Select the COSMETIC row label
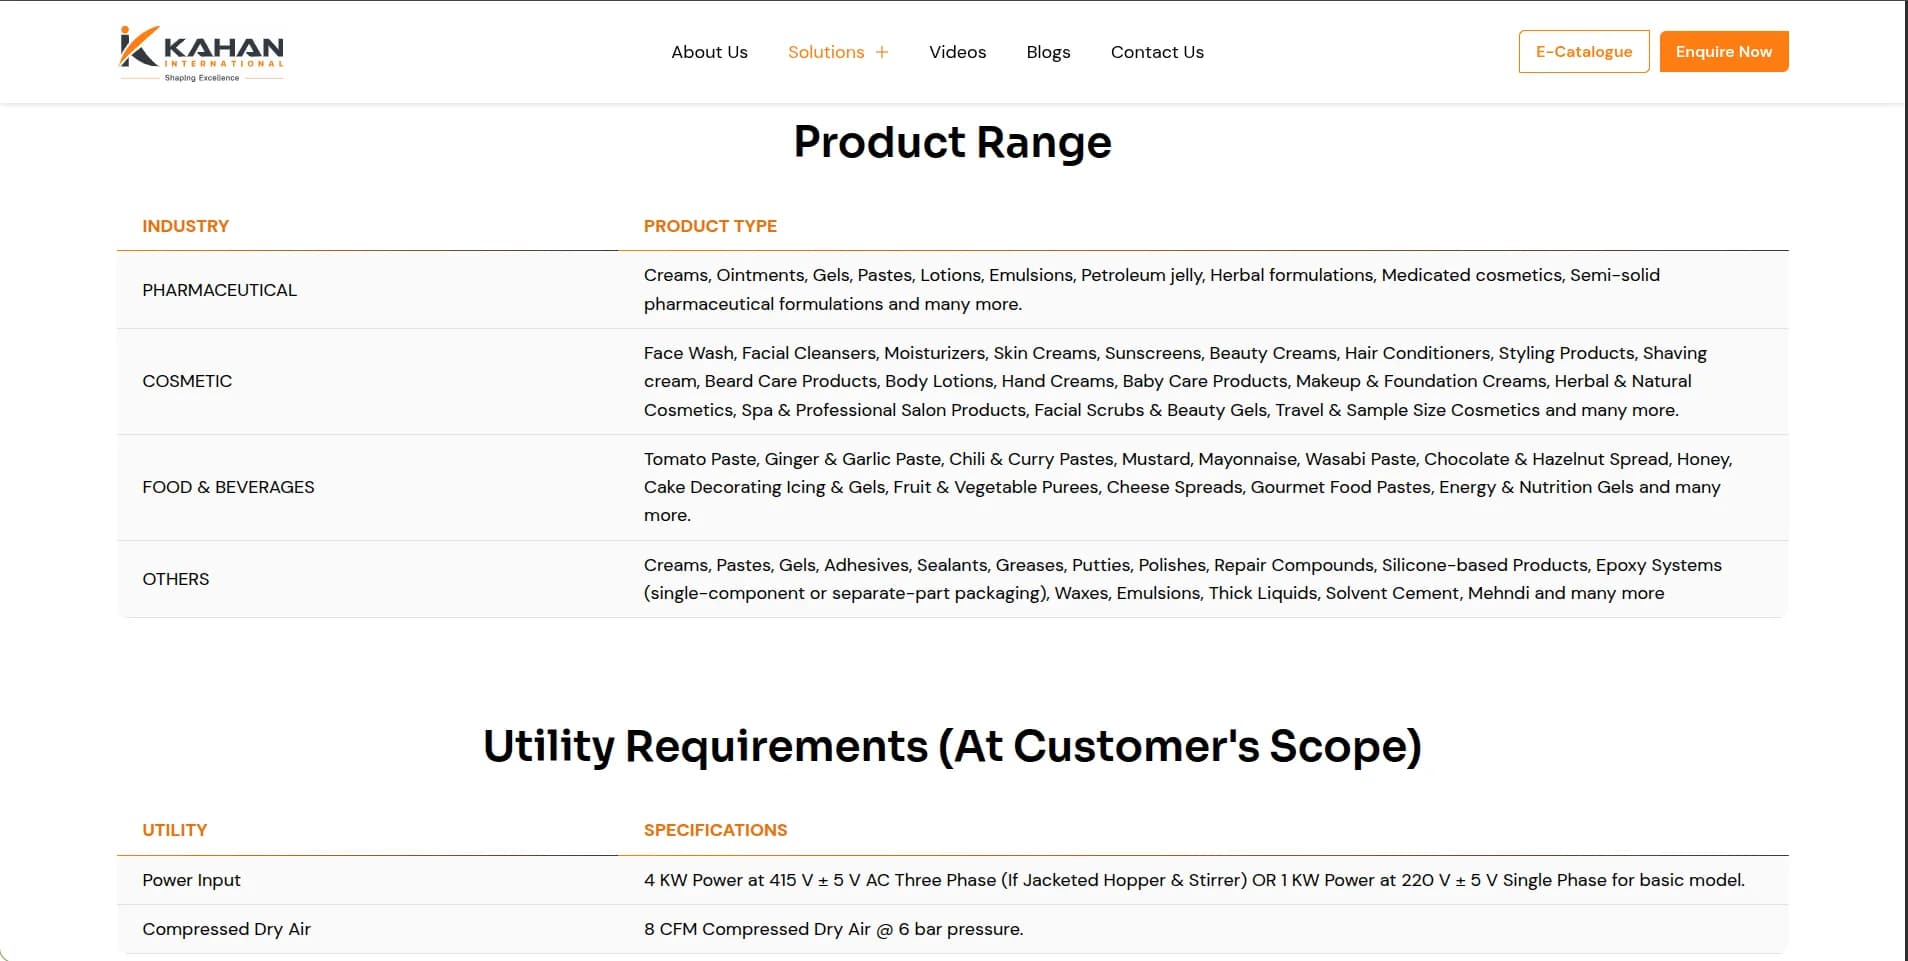Viewport: 1908px width, 961px height. [187, 381]
